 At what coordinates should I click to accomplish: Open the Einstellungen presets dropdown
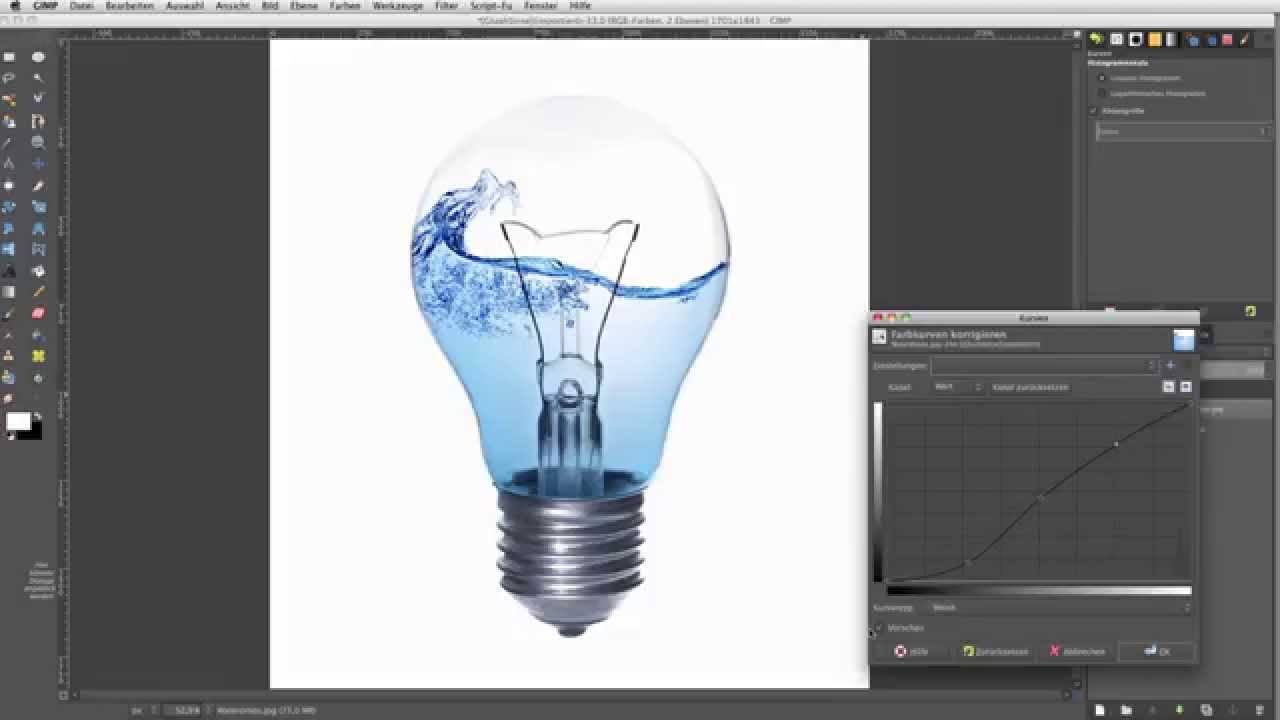point(1044,365)
